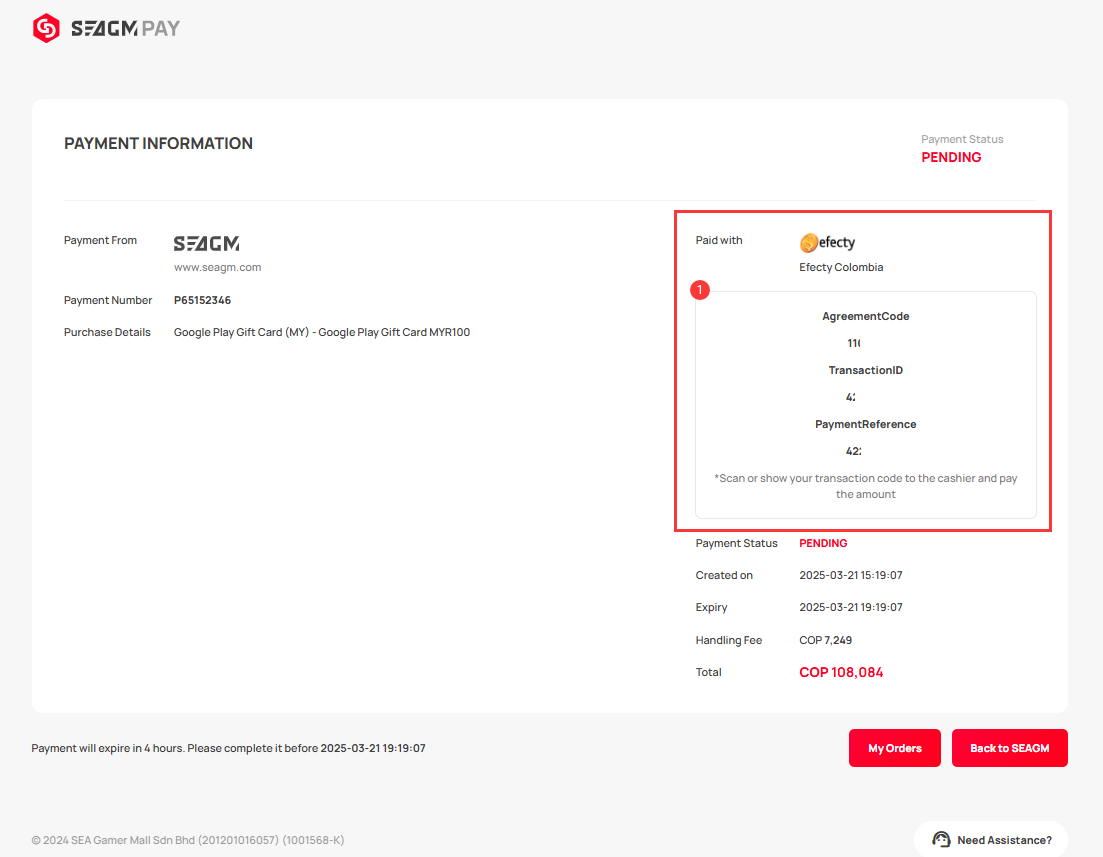Screen dimensions: 1103x857
Task: Click the date 2025-03-21 19:19:07 in the Expiry row
Action: [850, 607]
